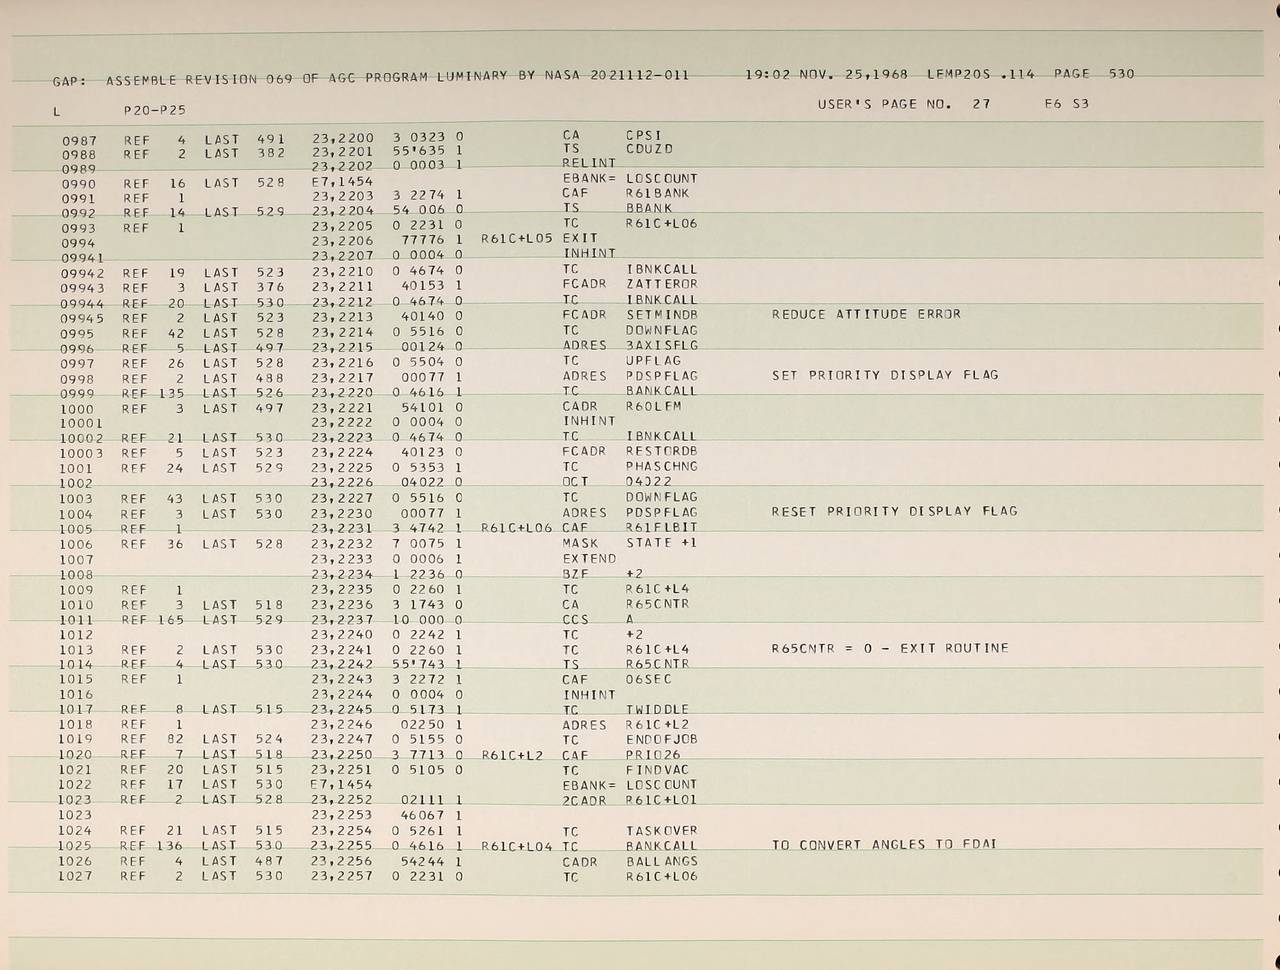Click the 'BZF' opcode
This screenshot has height=970, width=1280.
click(x=575, y=574)
